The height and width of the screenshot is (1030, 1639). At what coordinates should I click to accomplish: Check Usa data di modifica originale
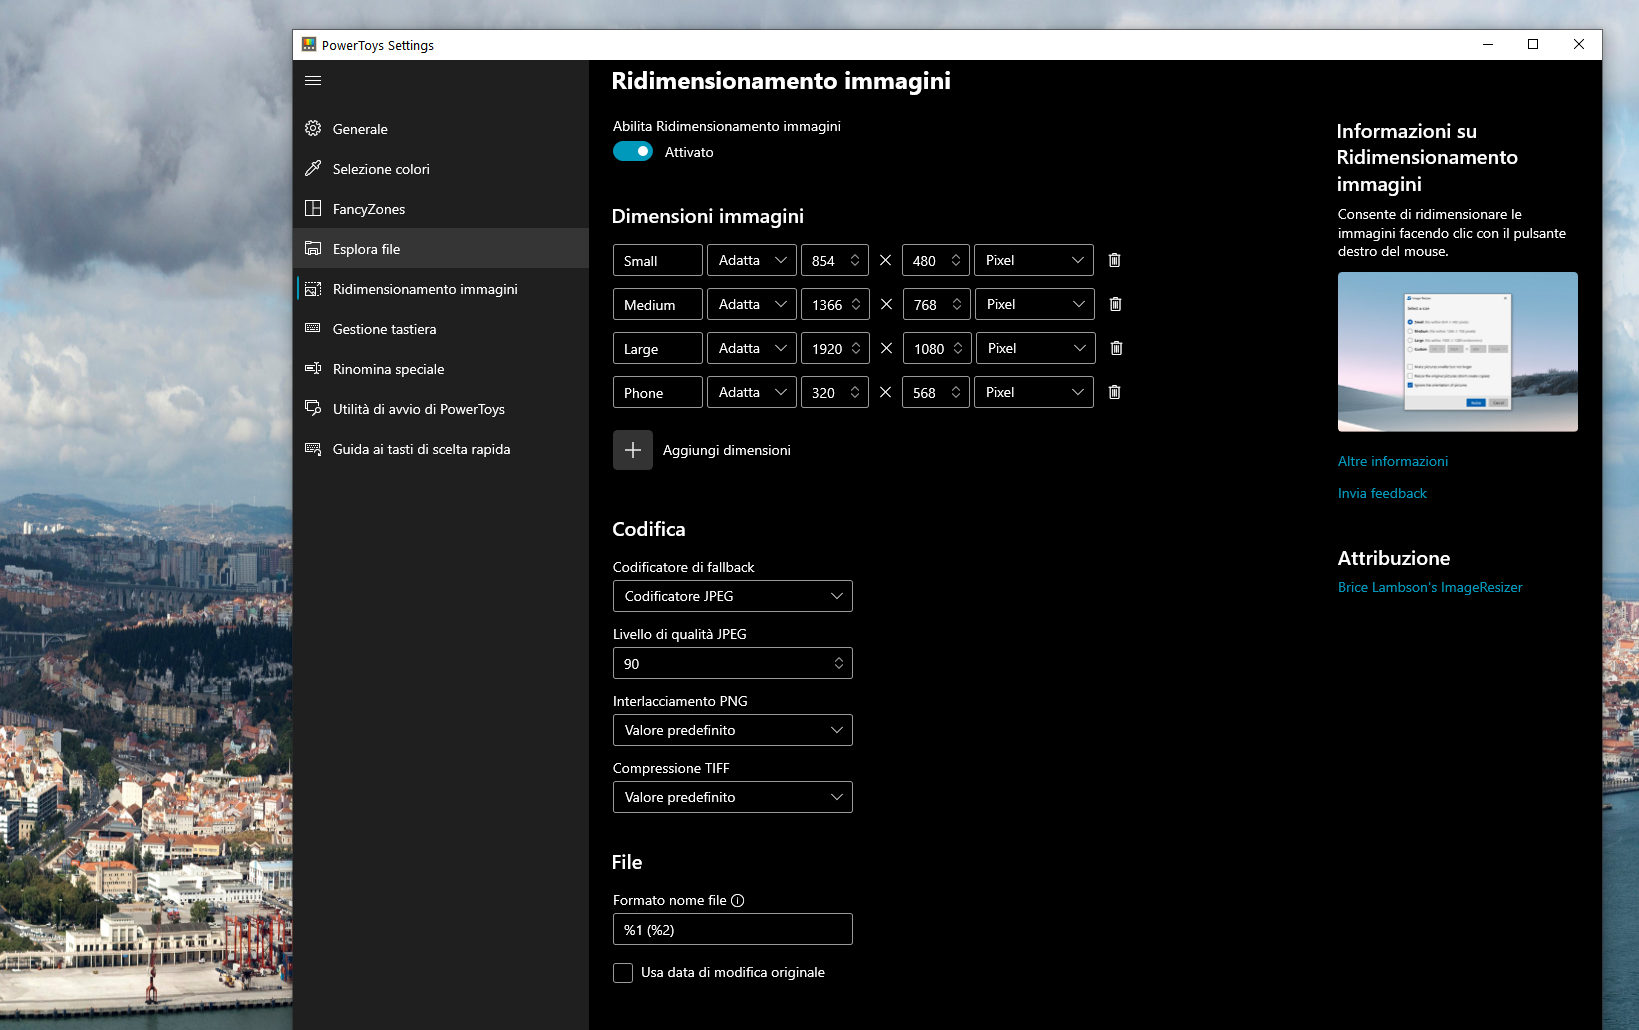623,973
